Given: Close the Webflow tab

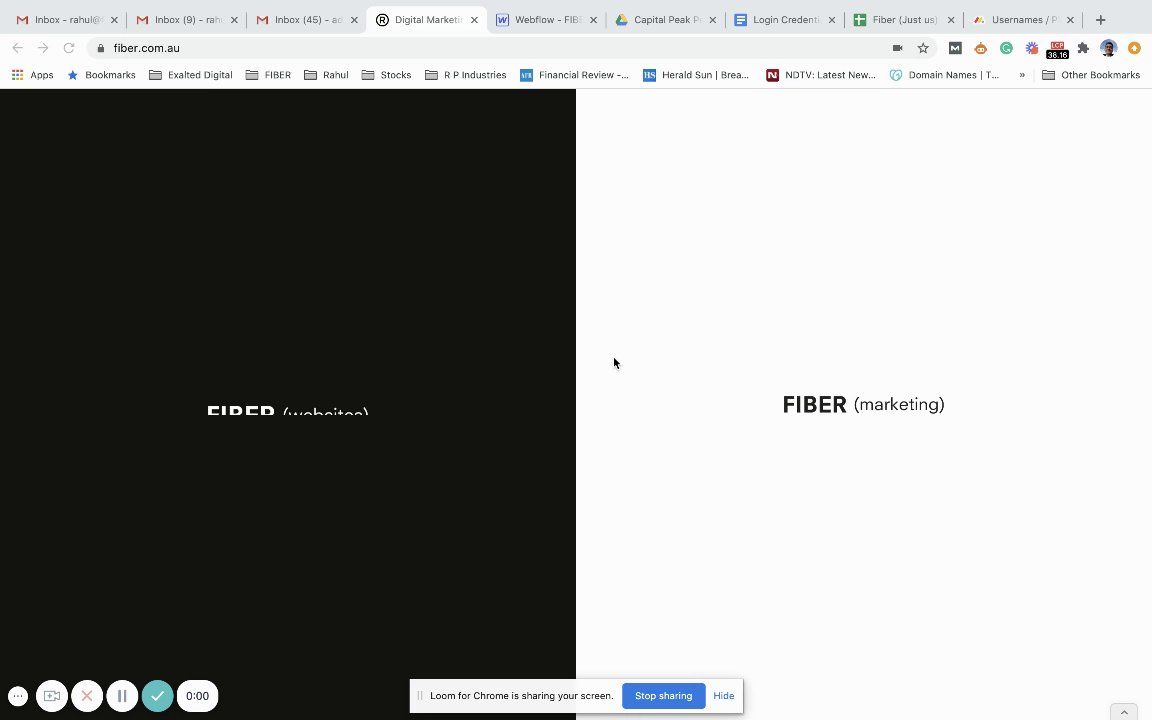Looking at the screenshot, I should 593,20.
